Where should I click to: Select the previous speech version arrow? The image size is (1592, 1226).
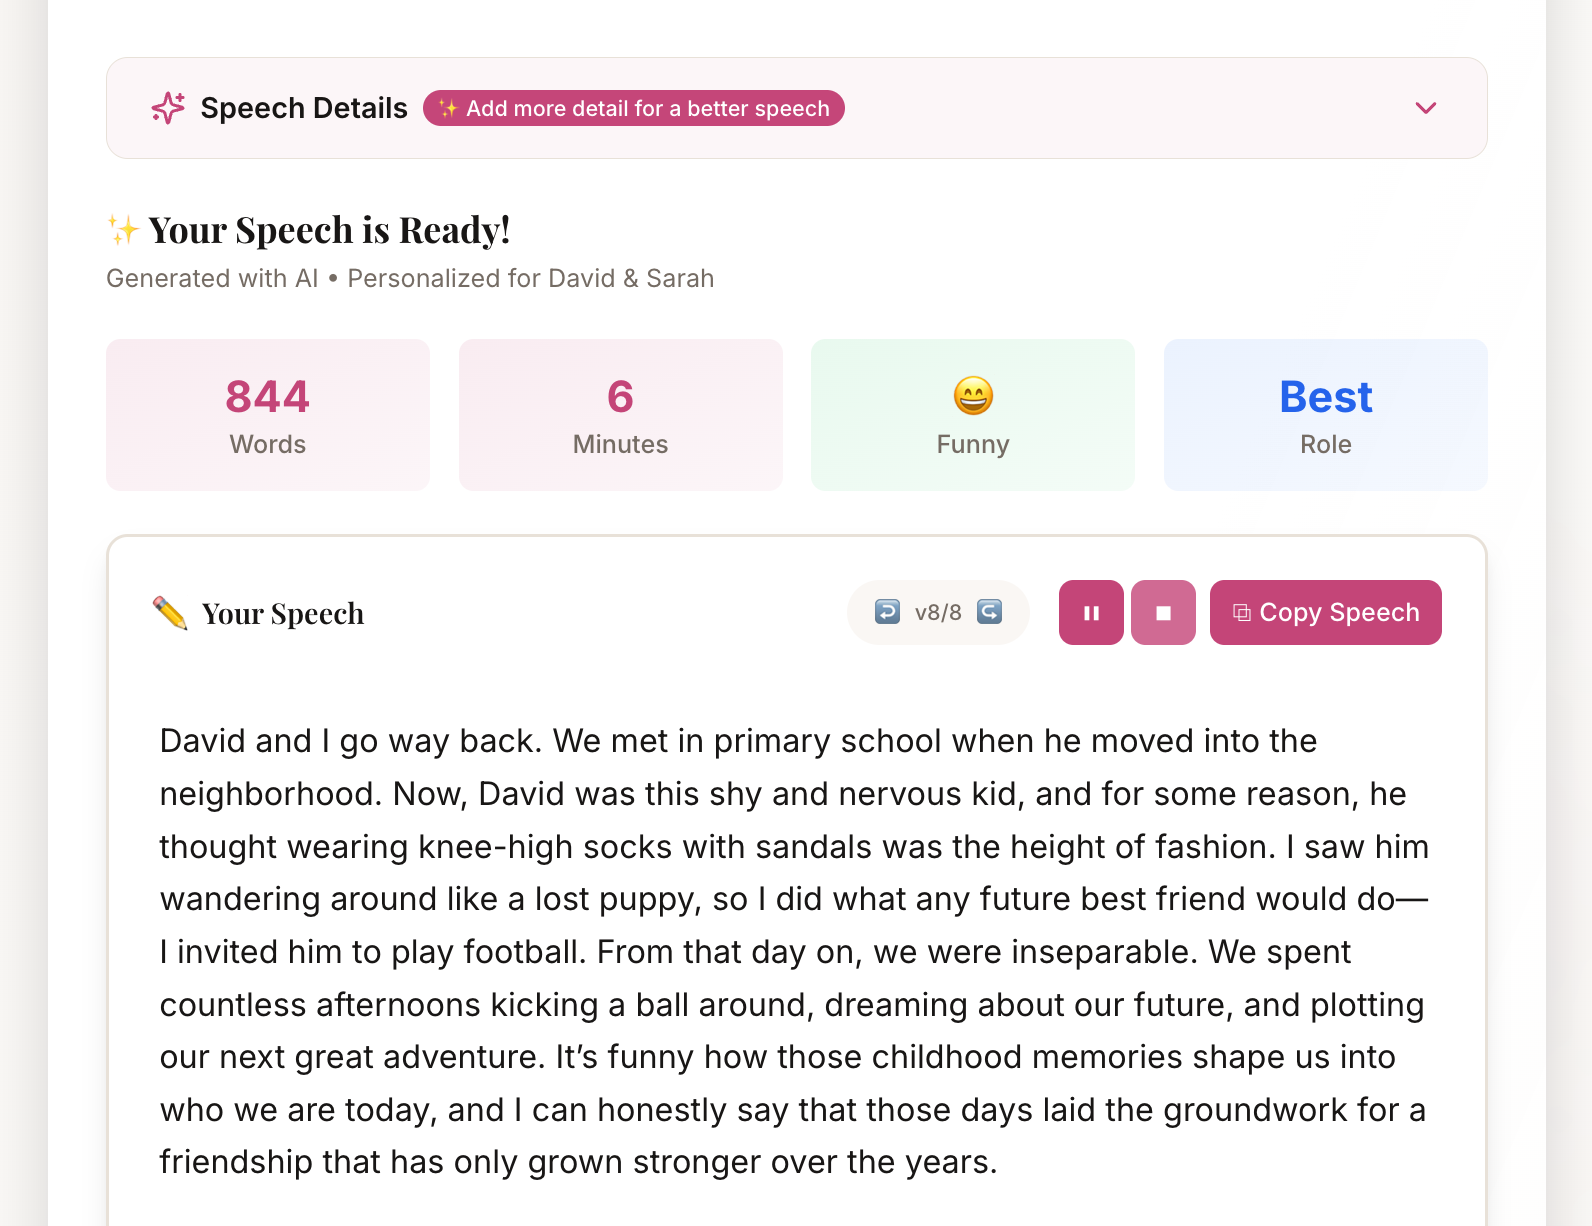pos(886,612)
